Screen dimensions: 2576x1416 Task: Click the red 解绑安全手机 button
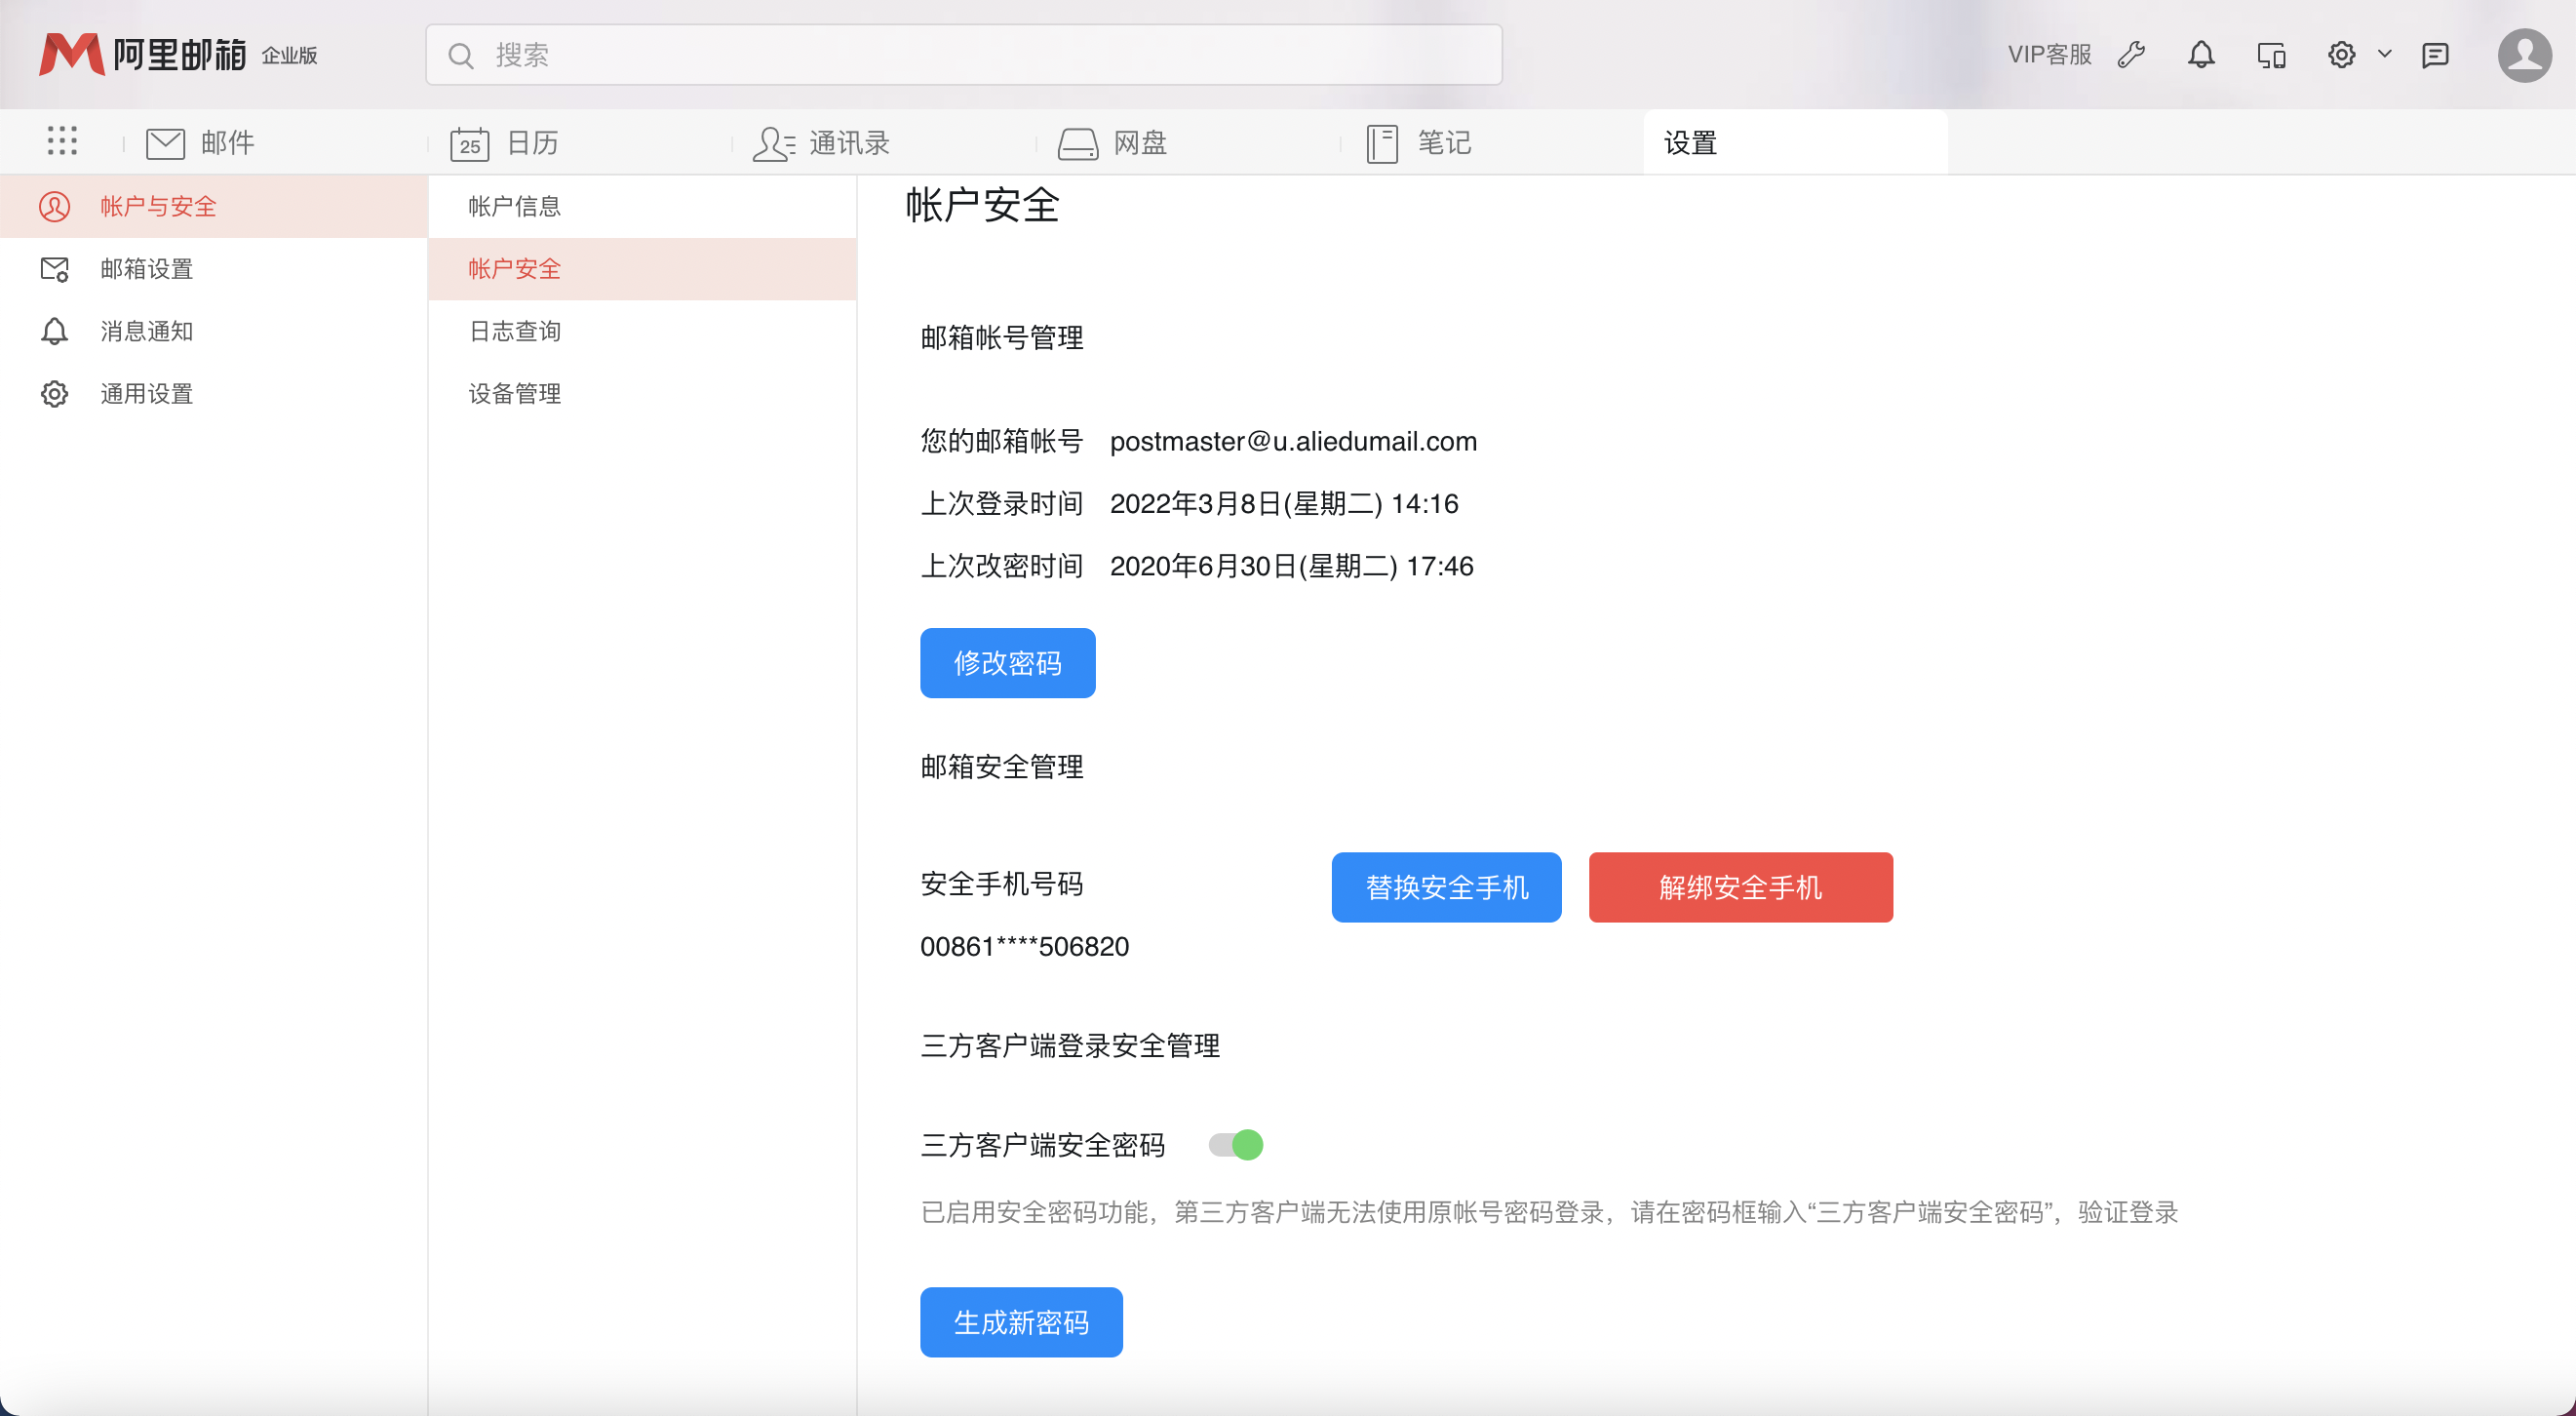pyautogui.click(x=1740, y=887)
